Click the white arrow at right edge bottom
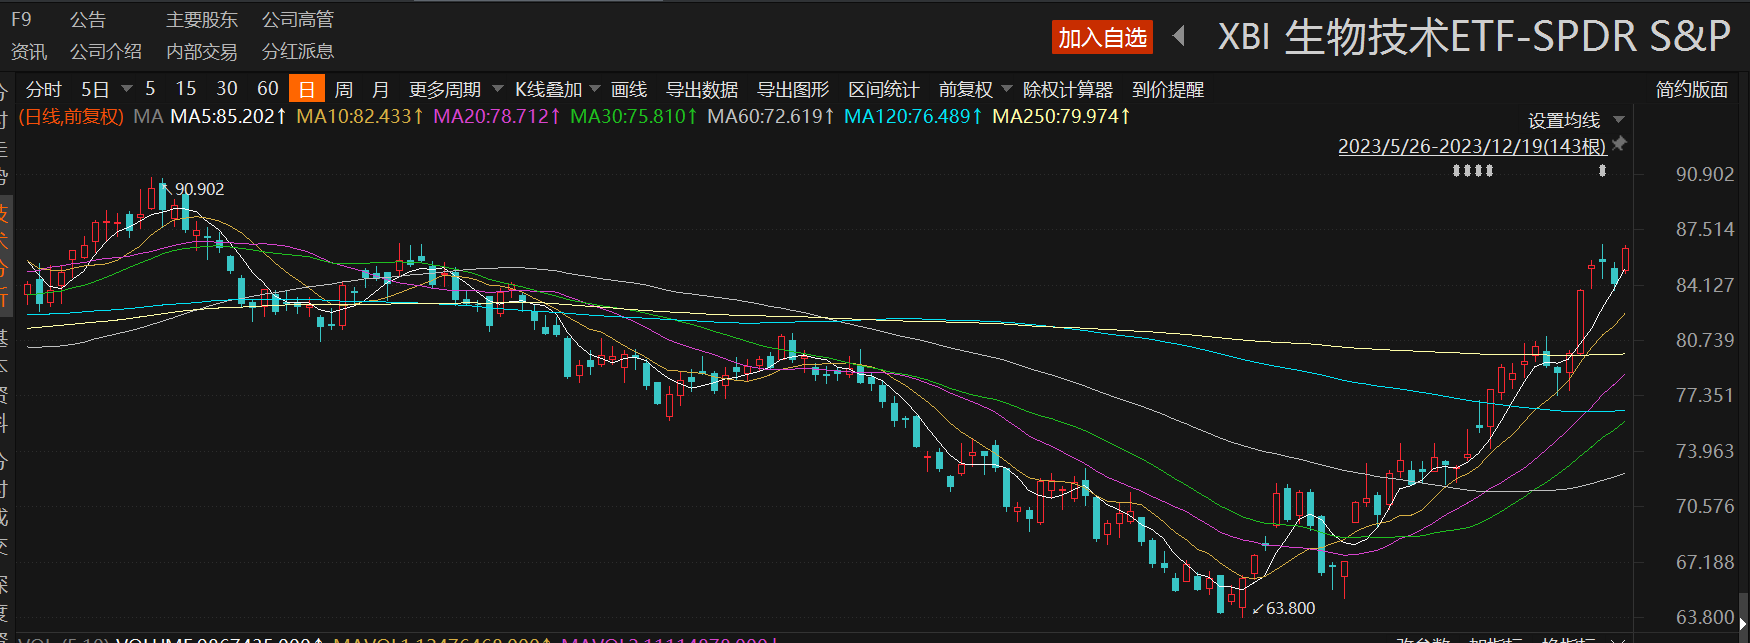1750x643 pixels. click(1743, 624)
